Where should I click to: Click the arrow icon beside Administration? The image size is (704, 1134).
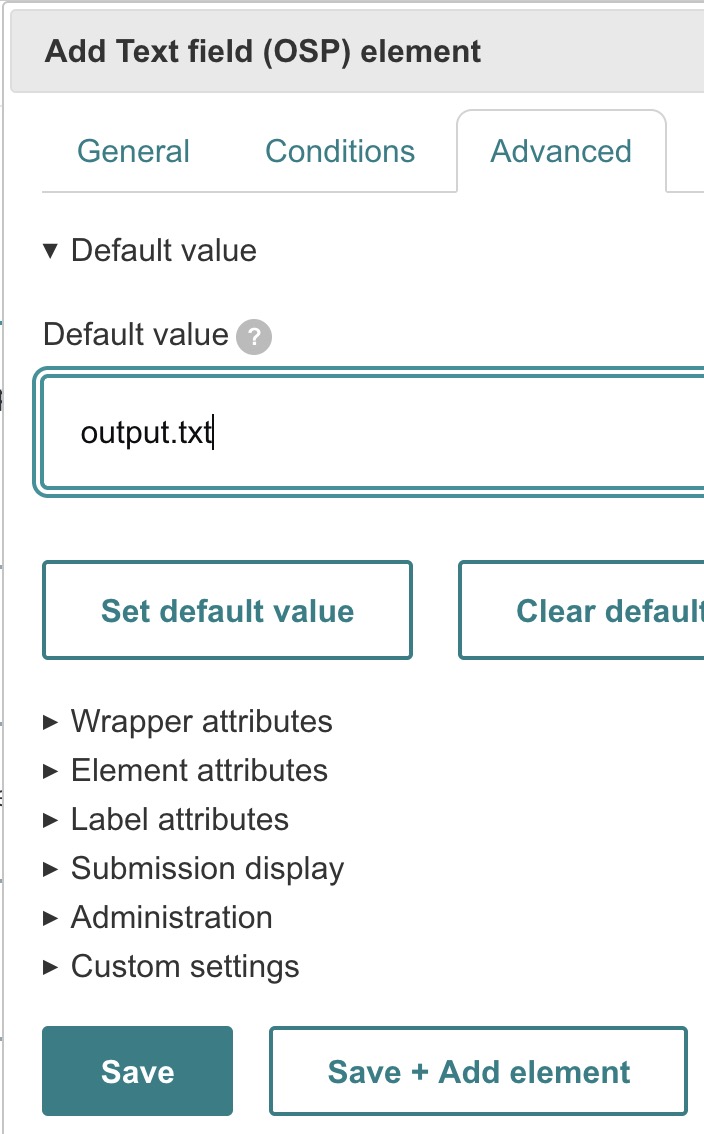[x=51, y=918]
